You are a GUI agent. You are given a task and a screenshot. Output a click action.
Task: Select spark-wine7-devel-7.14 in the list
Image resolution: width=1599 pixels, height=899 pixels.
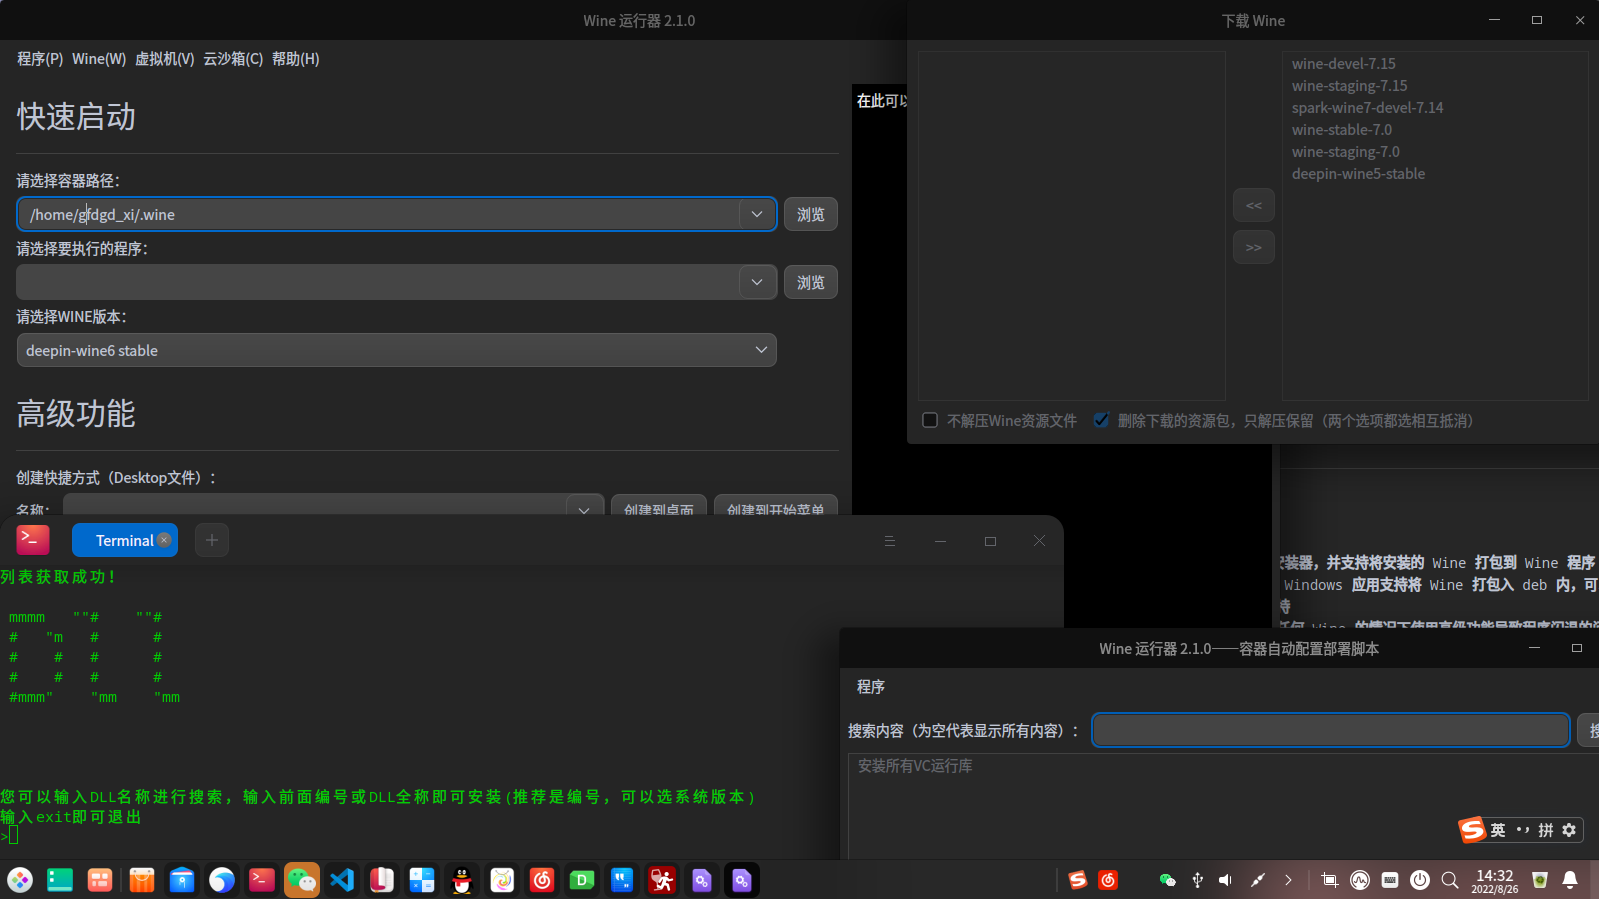pyautogui.click(x=1367, y=107)
